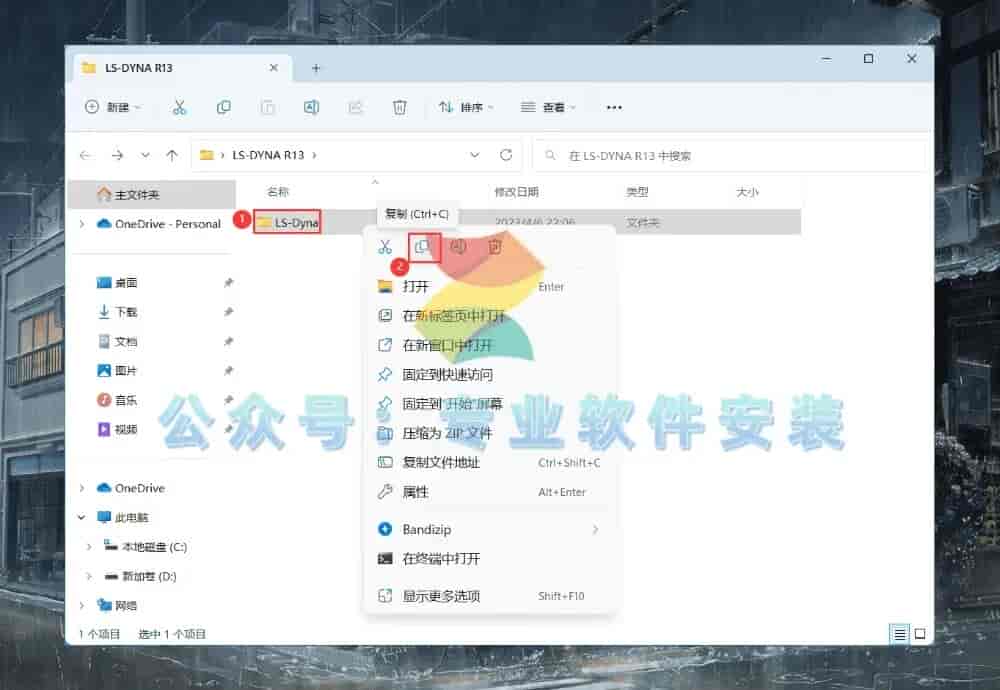The image size is (1000, 690).
Task: Open the Sort (排序) dropdown
Action: [x=466, y=107]
